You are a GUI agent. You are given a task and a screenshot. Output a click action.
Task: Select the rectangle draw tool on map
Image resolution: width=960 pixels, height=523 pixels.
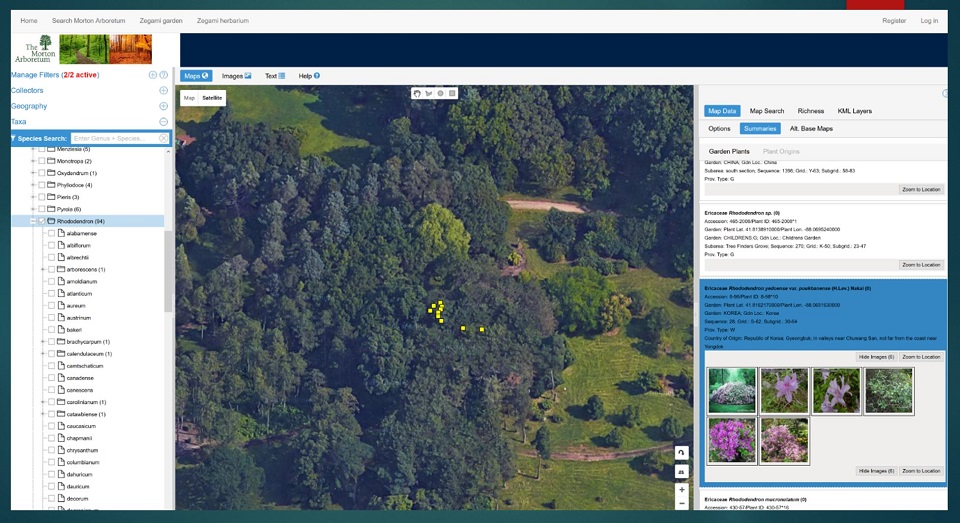[x=452, y=93]
